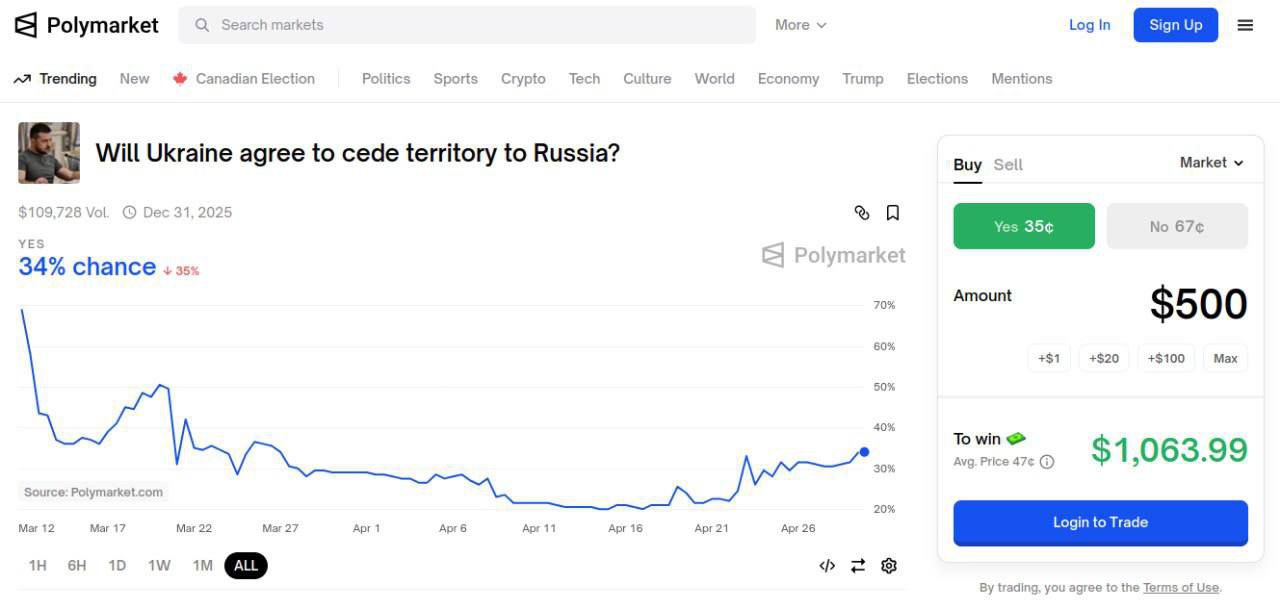Open the Politics category

386,79
